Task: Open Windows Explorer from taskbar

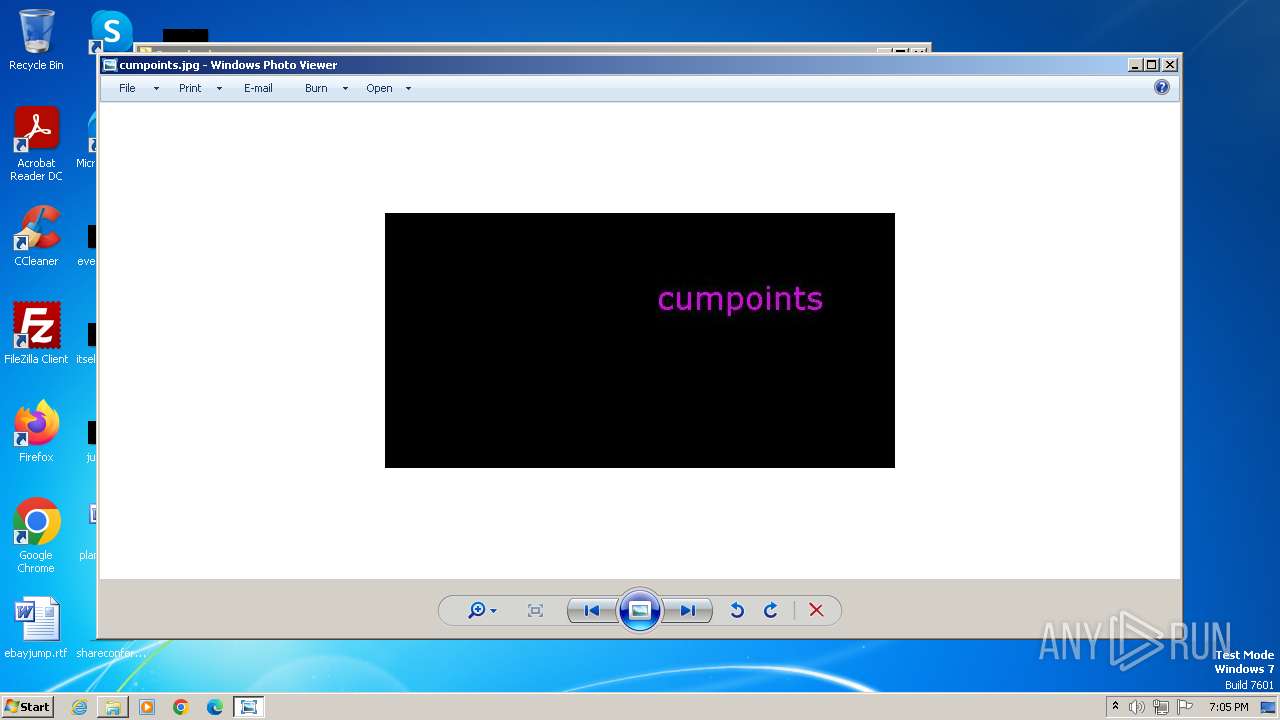Action: (x=113, y=707)
